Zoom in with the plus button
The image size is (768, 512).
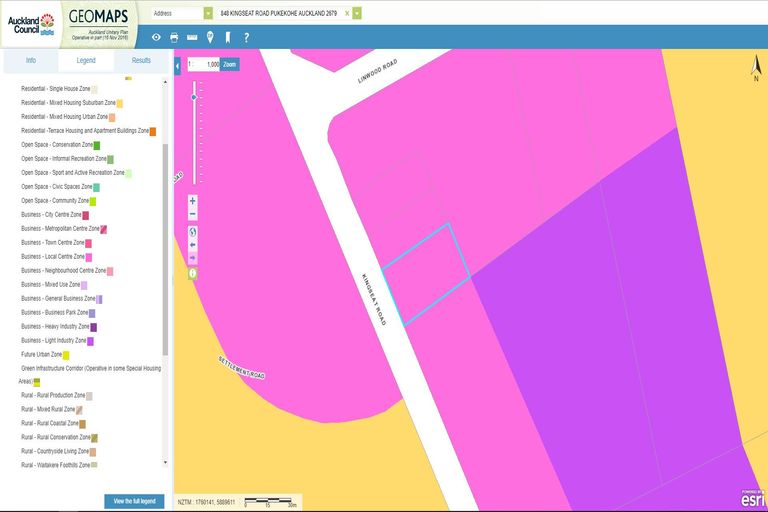193,200
